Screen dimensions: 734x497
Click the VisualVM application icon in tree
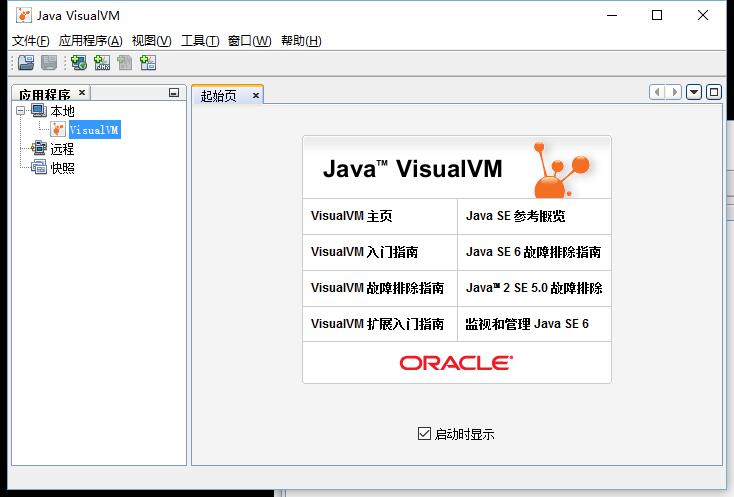click(x=58, y=130)
